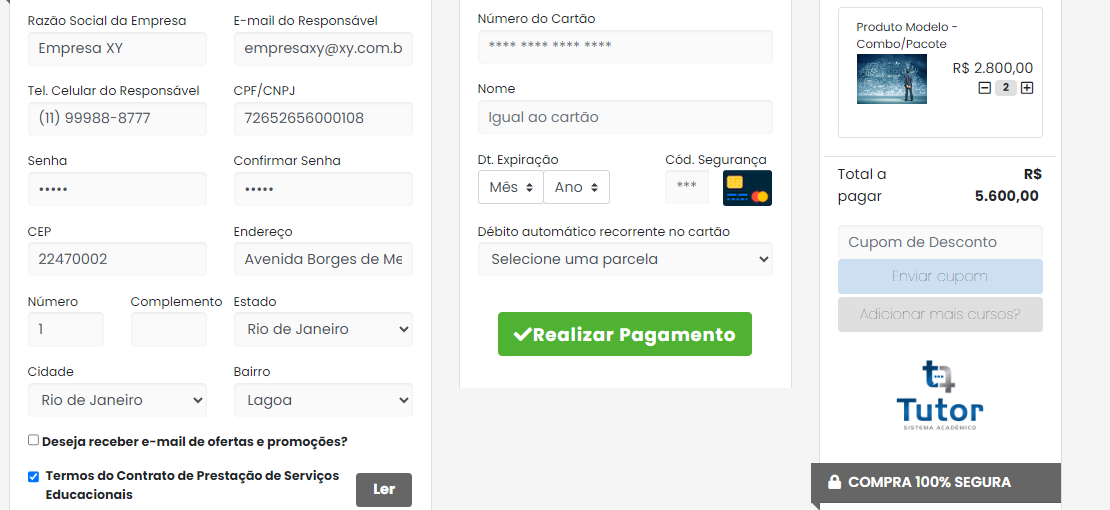Open the Mês expiration dropdown
Image resolution: width=1110 pixels, height=510 pixels.
pos(510,187)
